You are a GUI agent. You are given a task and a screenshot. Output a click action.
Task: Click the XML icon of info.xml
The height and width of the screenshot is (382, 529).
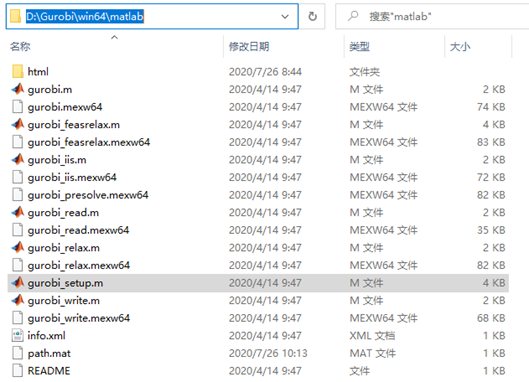coord(18,335)
